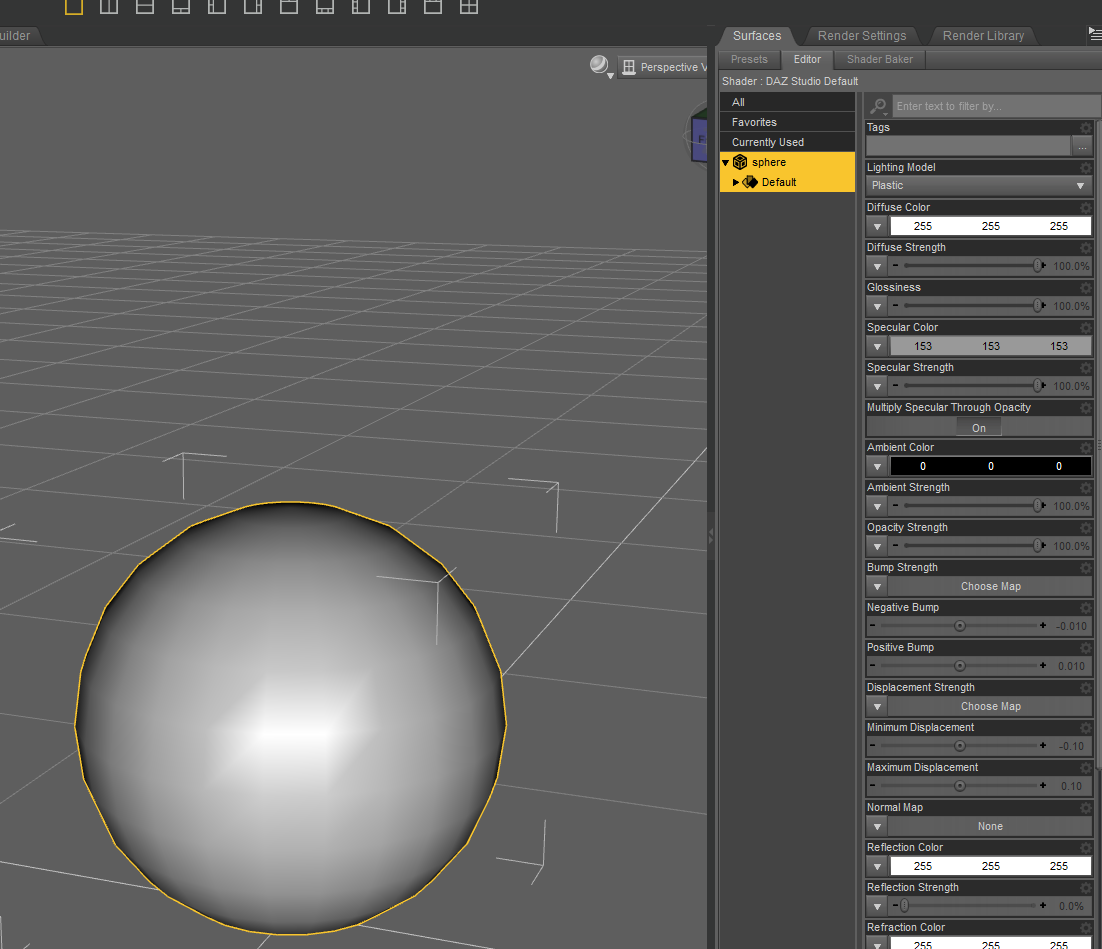Select the four-pane grid viewport layout icon
The image size is (1102, 949).
pyautogui.click(x=468, y=7)
